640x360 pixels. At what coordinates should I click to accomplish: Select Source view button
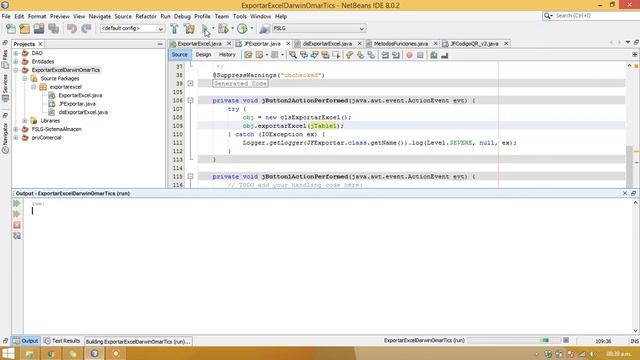[x=179, y=55]
